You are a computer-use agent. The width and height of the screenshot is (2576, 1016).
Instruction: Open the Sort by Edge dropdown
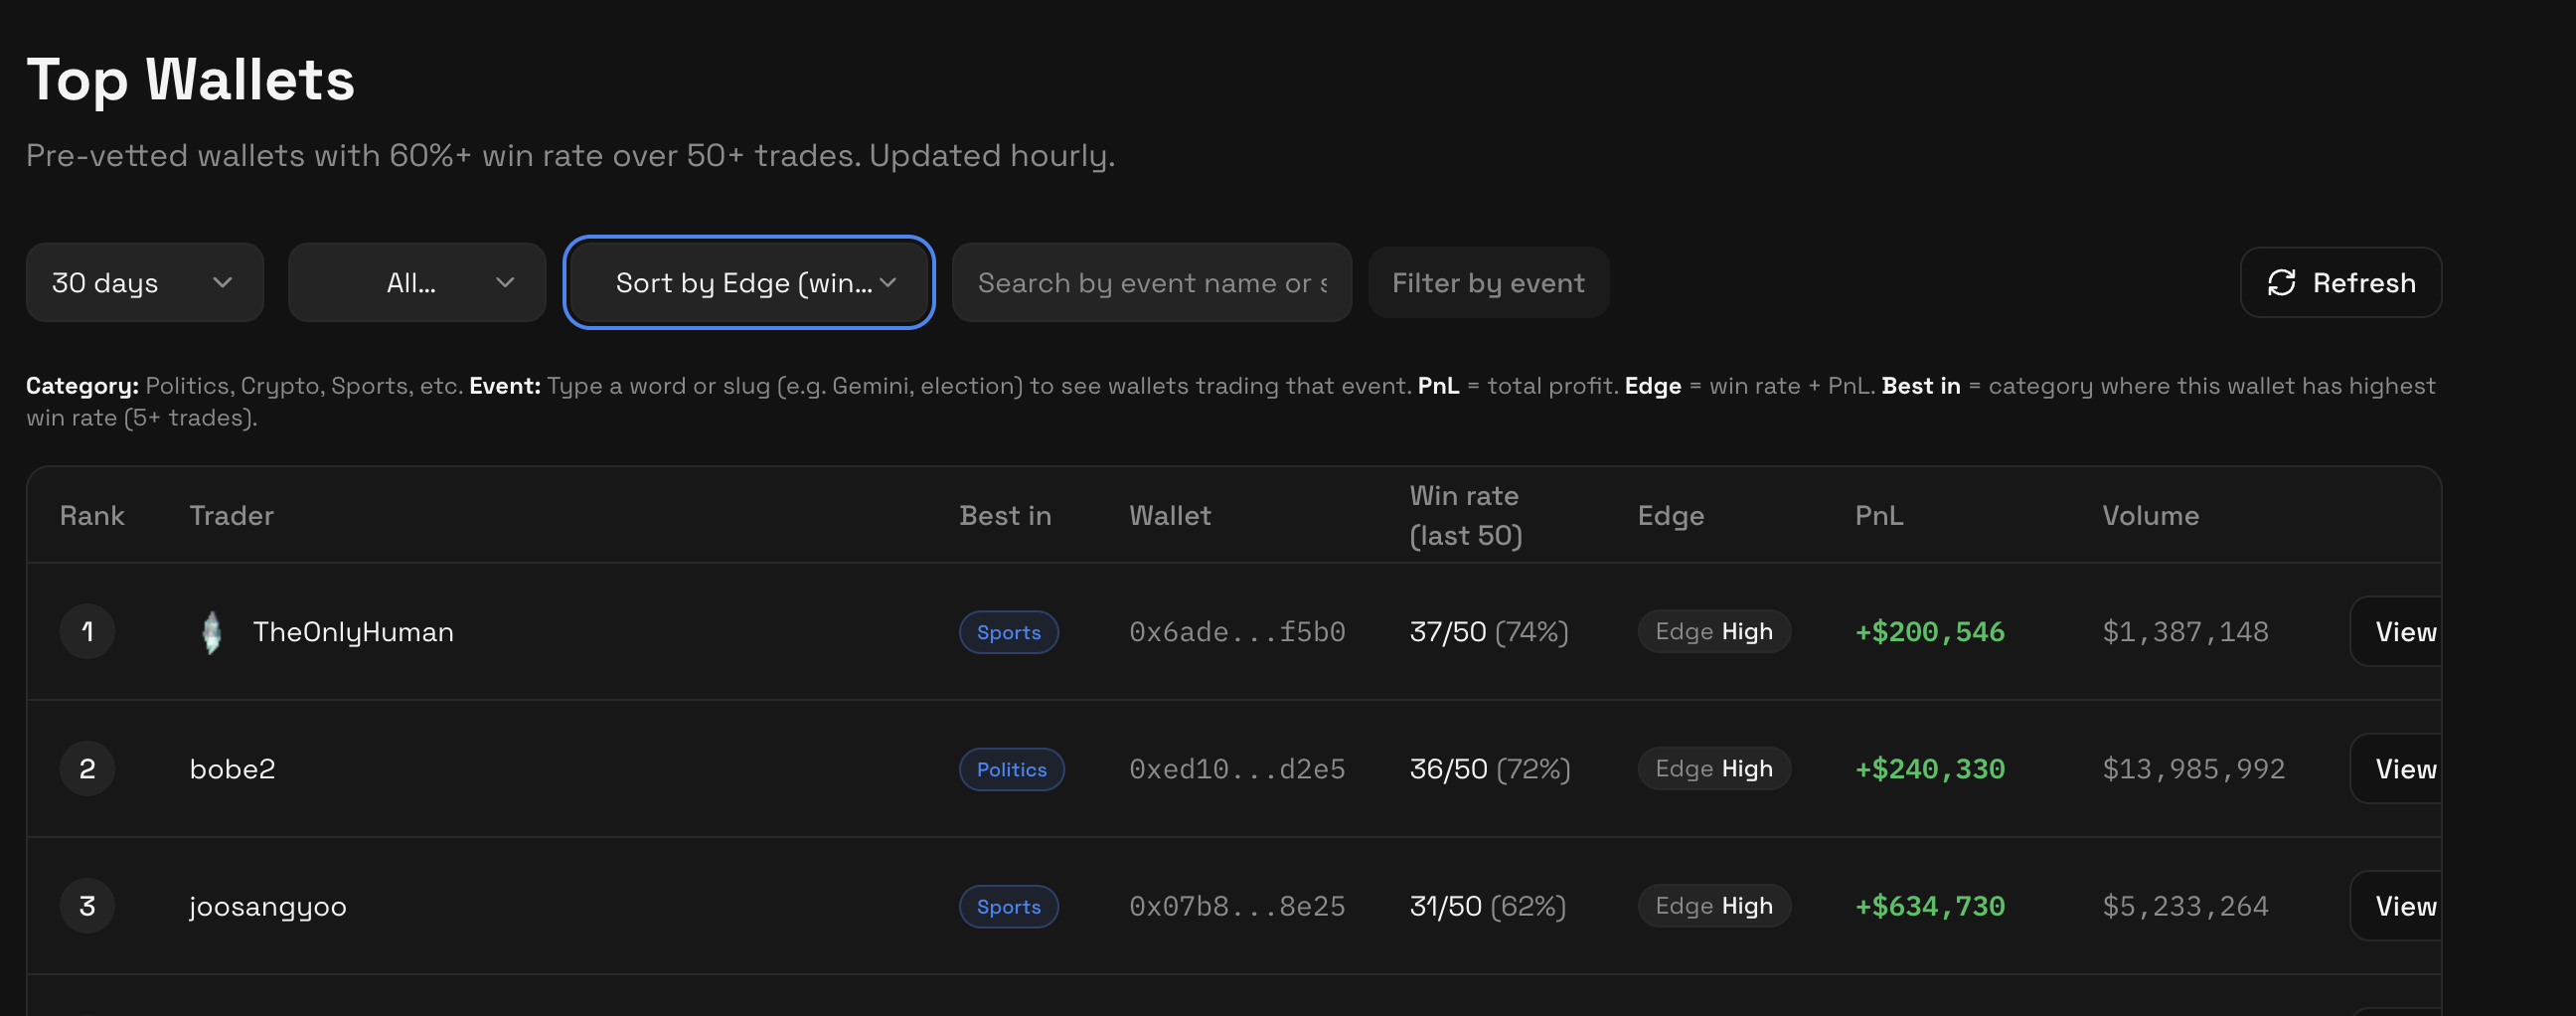pyautogui.click(x=748, y=282)
